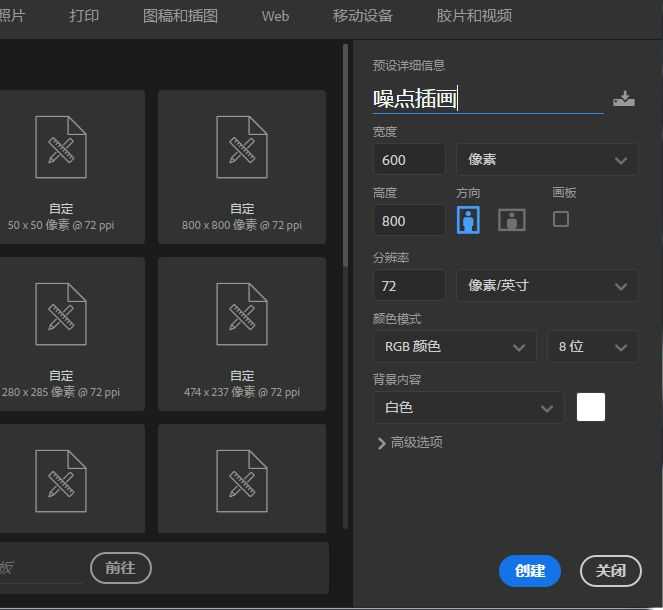This screenshot has width=663, height=610.
Task: Enable the 画板 artboard checkbox
Action: pos(561,219)
